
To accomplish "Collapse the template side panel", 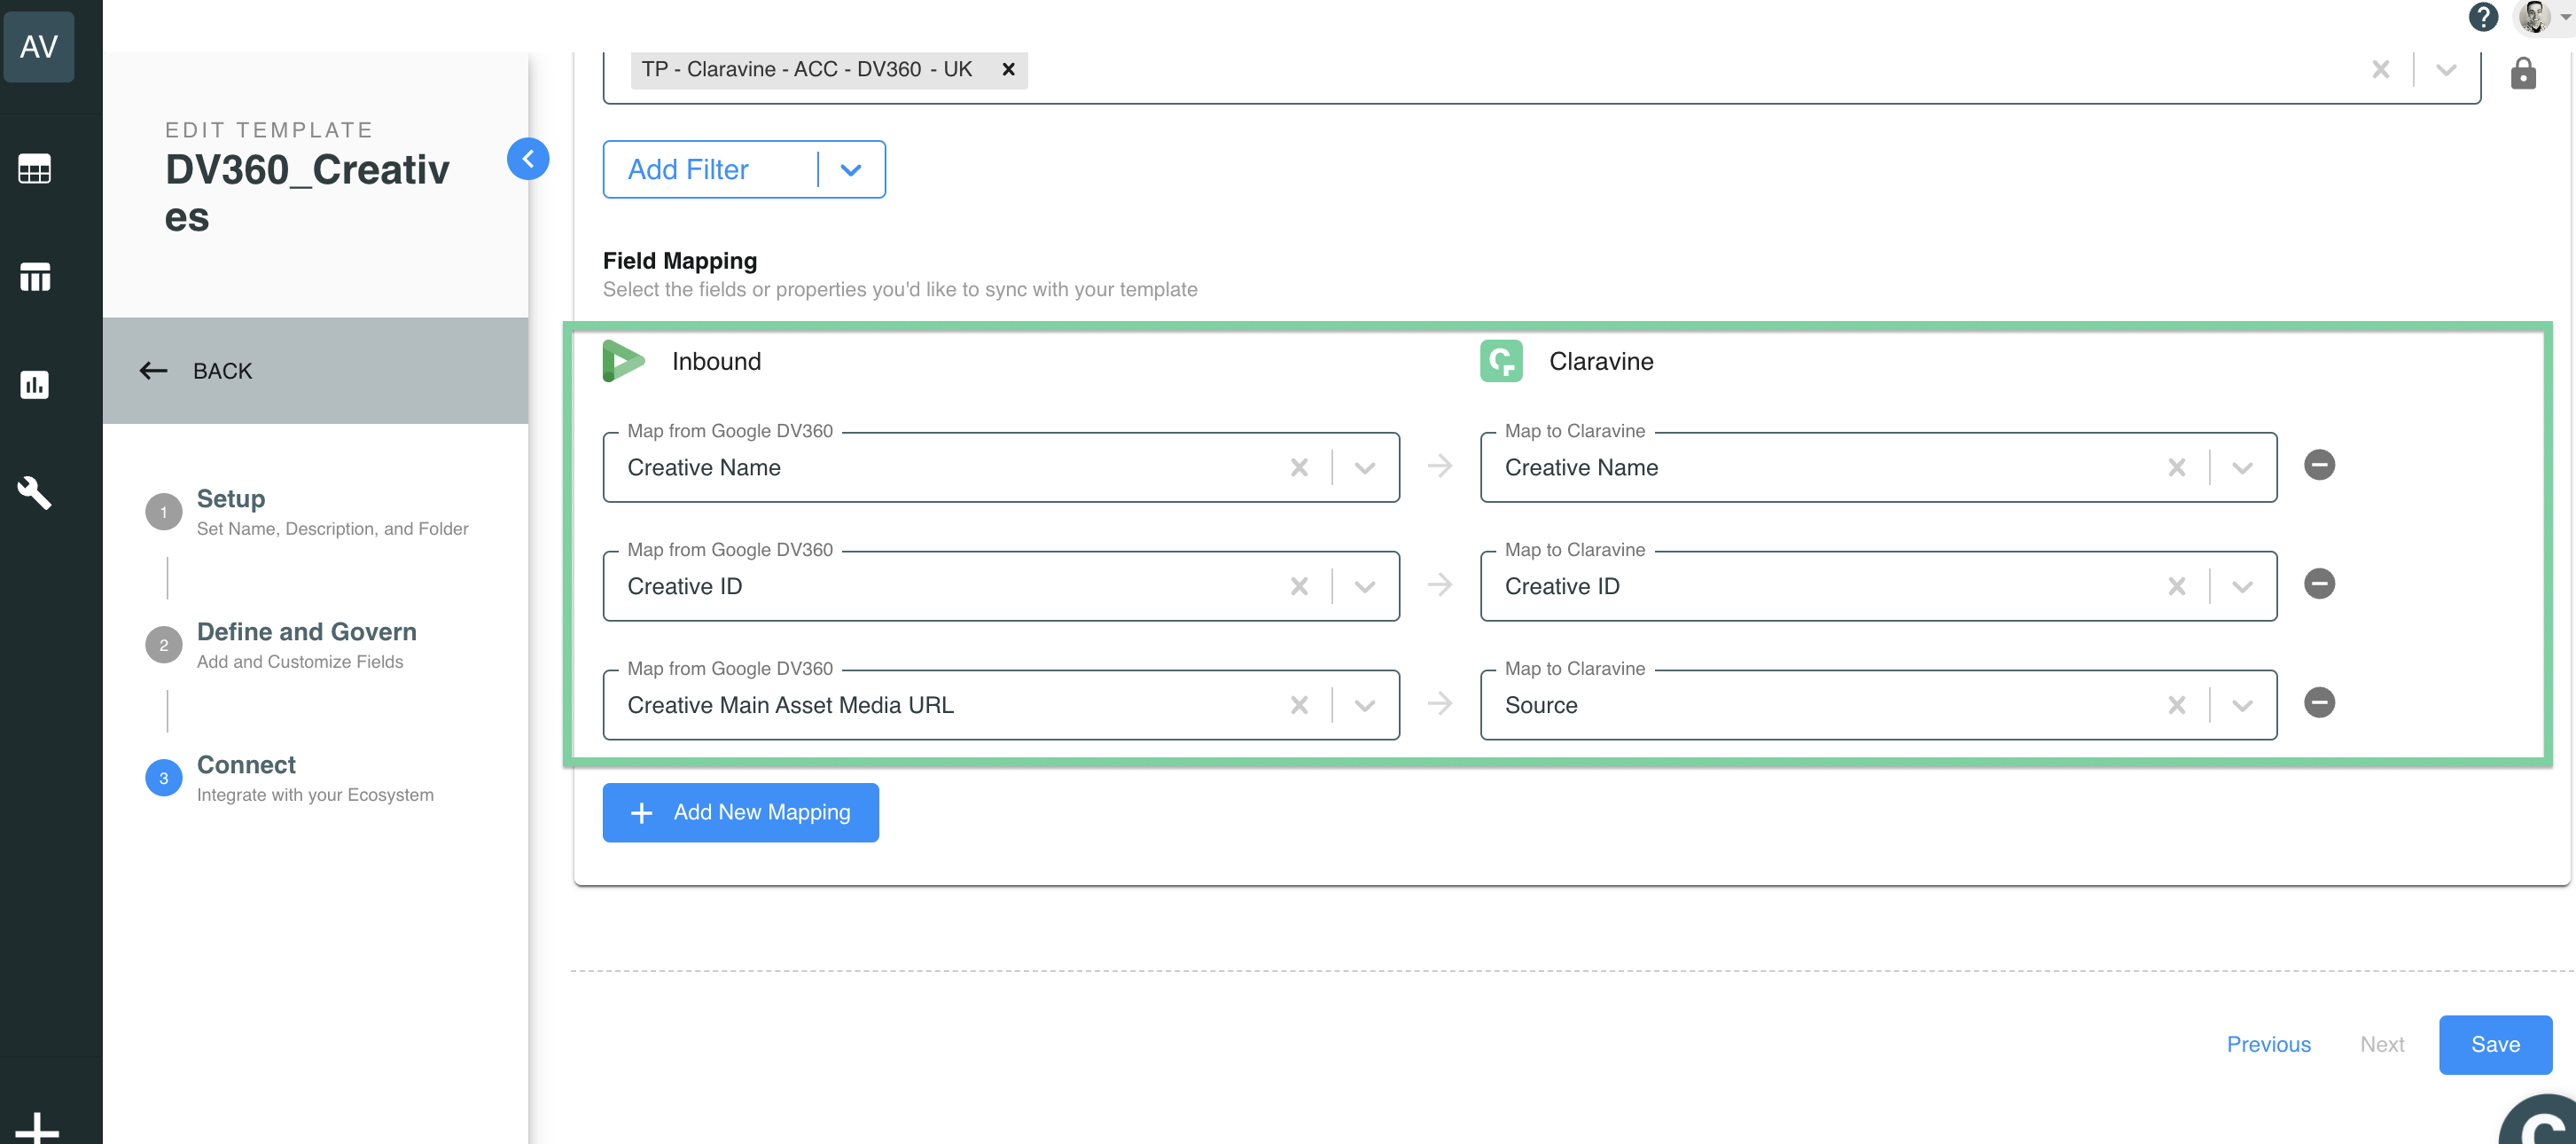I will click(528, 158).
